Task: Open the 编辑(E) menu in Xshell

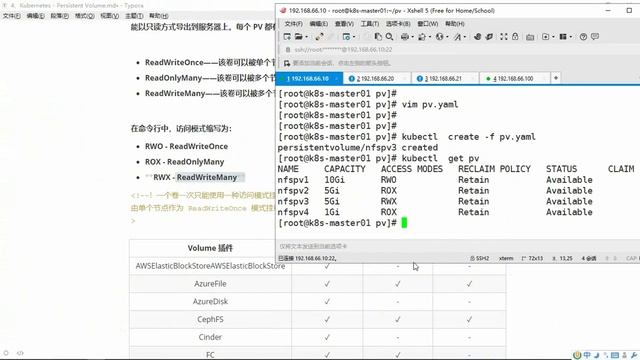Action: pos(319,24)
